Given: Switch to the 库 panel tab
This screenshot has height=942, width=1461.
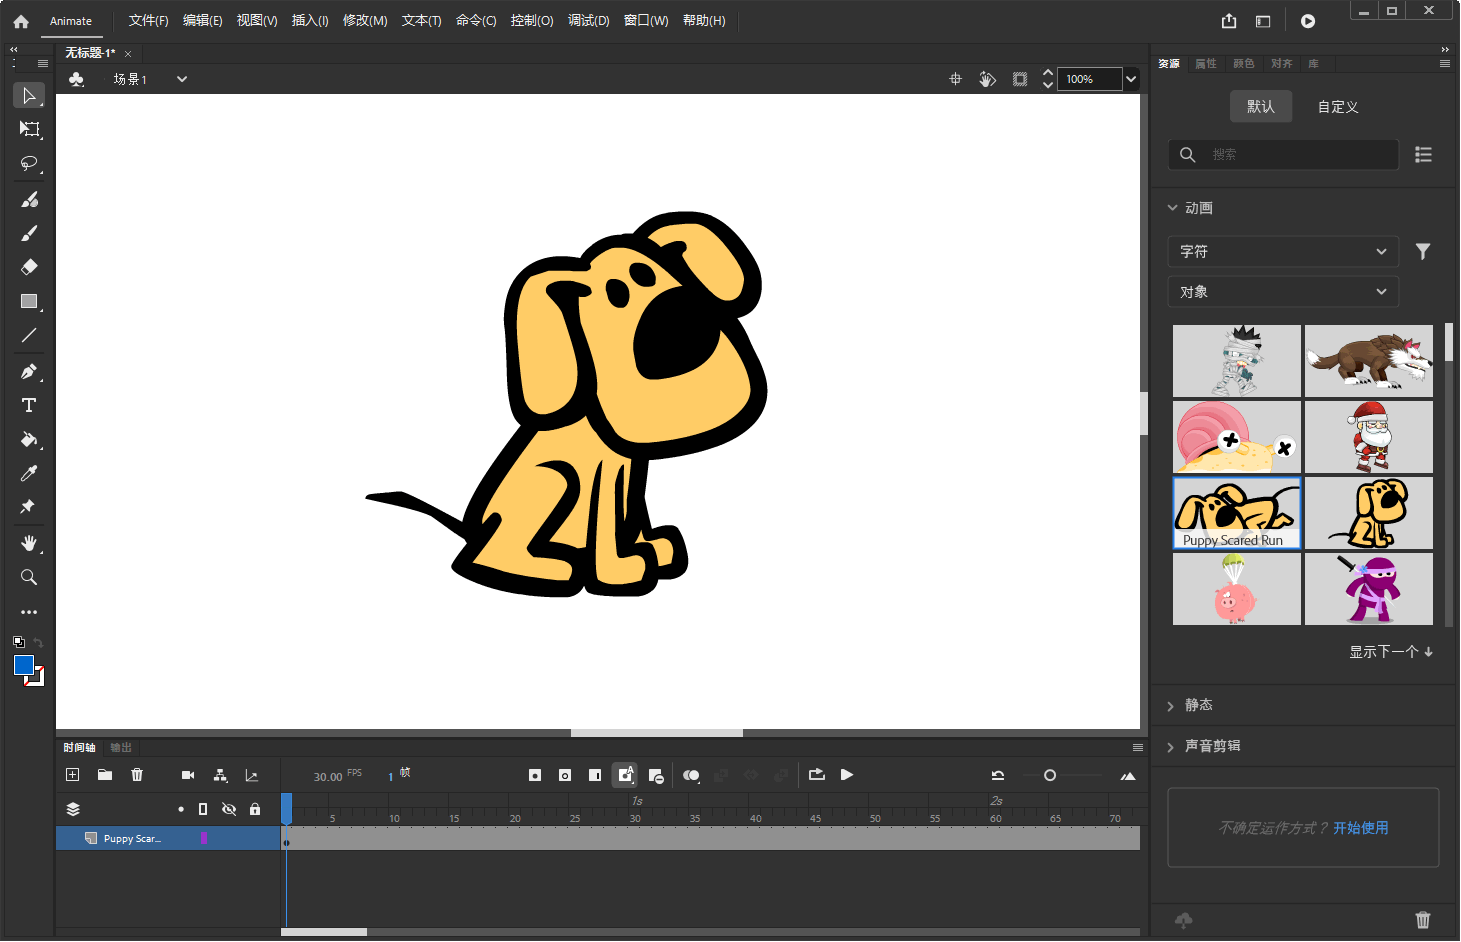Looking at the screenshot, I should pyautogui.click(x=1315, y=63).
